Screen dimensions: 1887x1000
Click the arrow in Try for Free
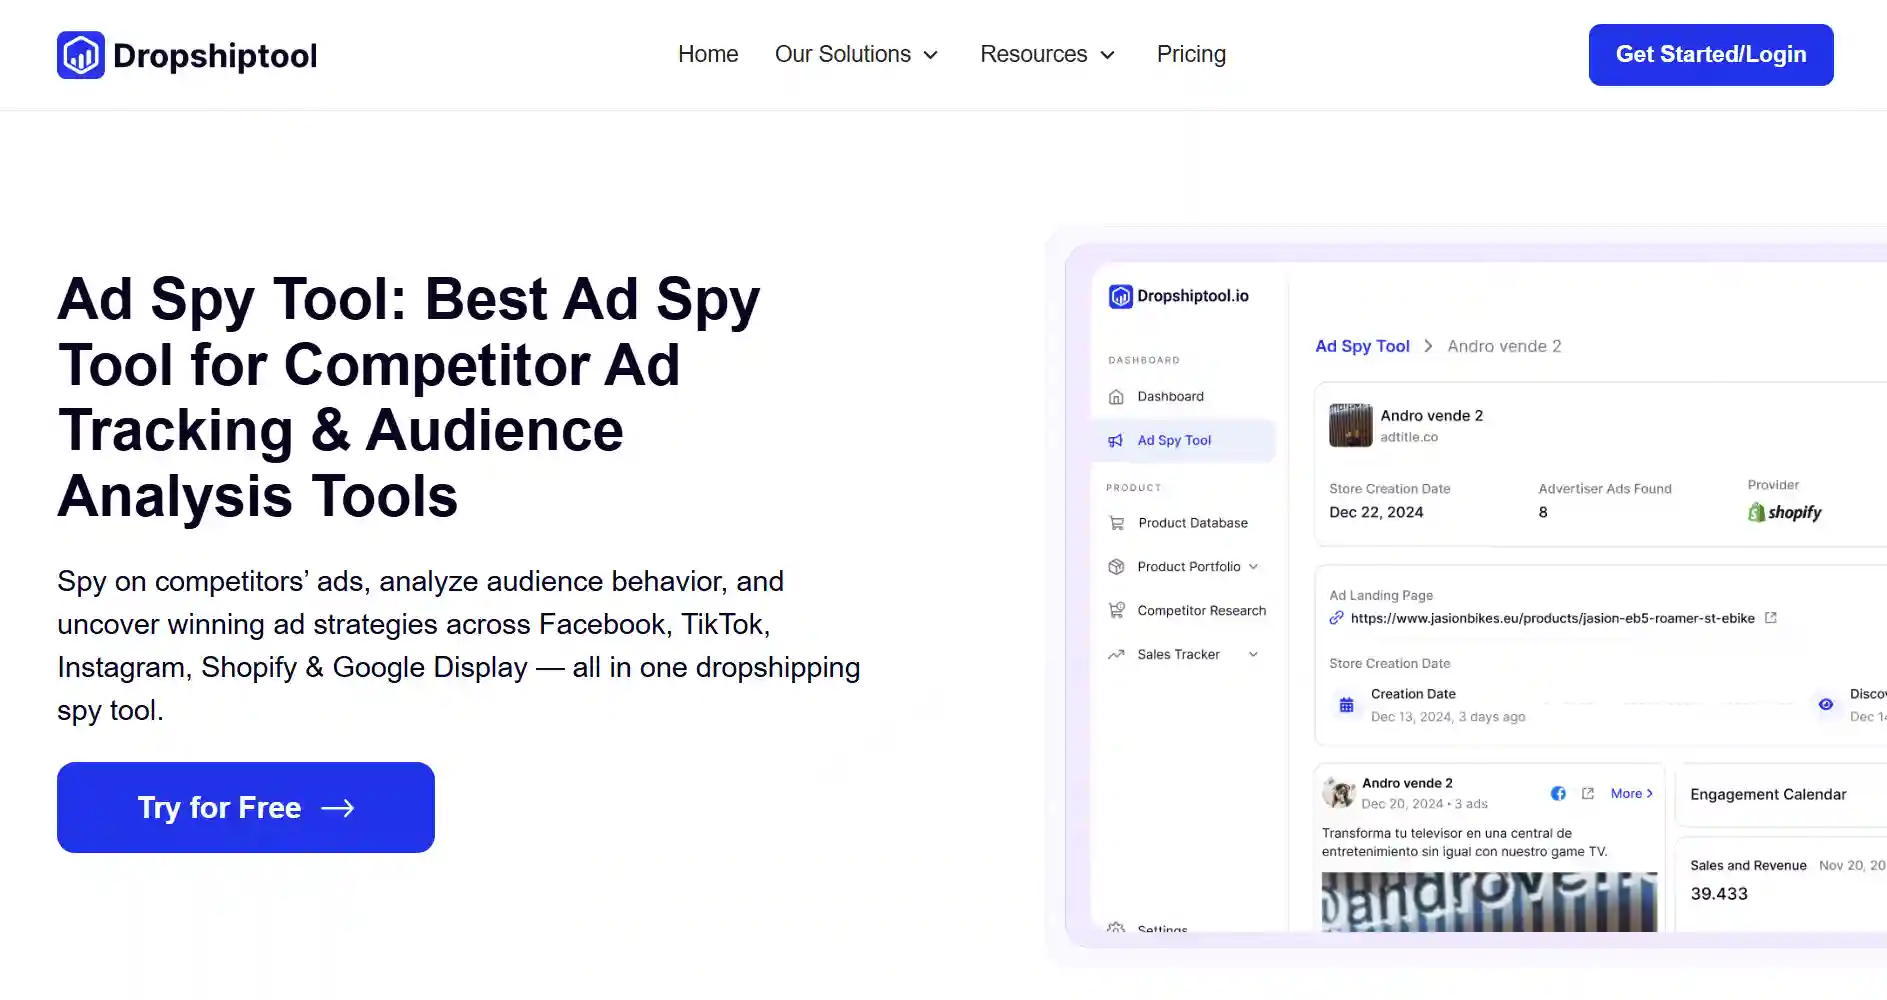click(x=338, y=808)
